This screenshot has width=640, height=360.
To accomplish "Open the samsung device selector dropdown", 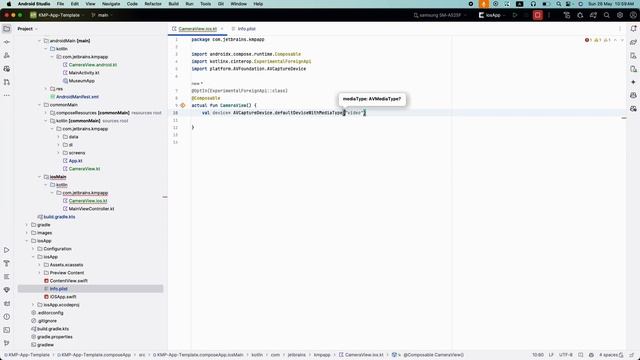I will click(440, 15).
